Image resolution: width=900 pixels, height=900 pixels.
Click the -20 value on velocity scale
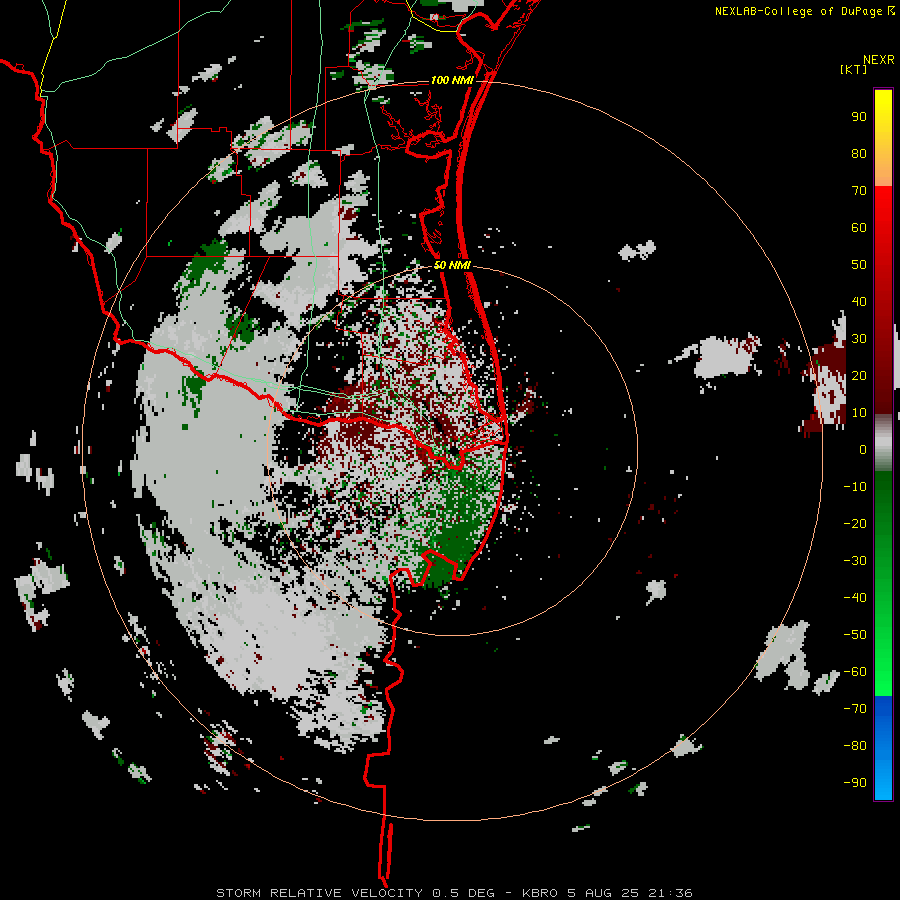point(855,524)
